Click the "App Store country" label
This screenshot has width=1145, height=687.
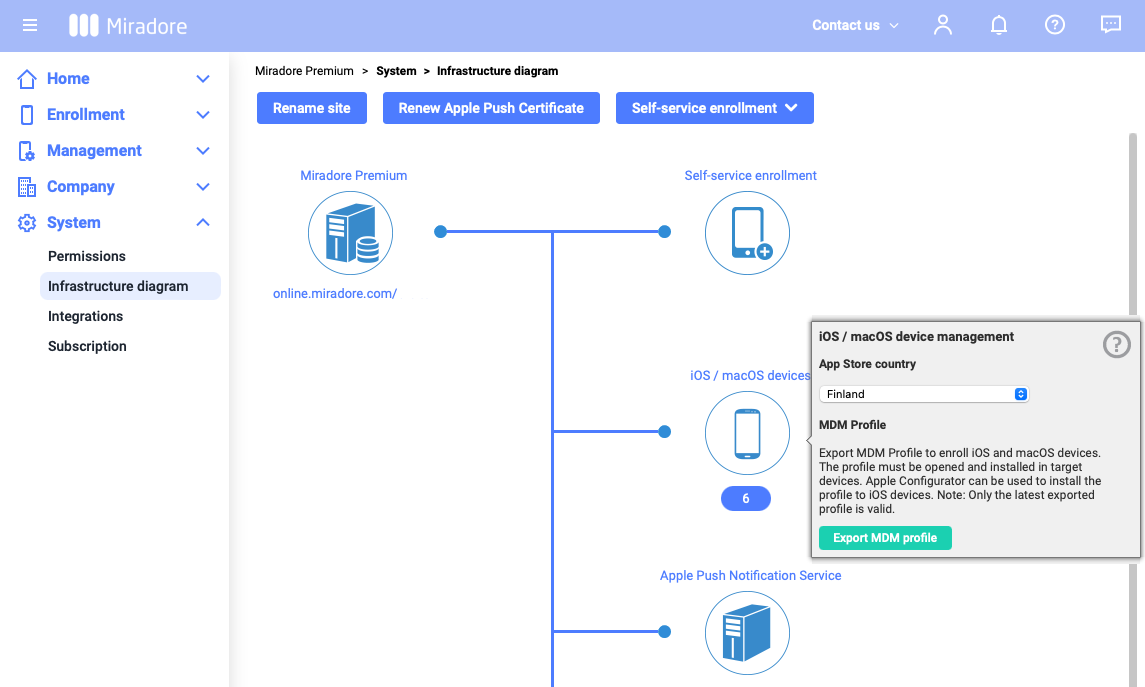coord(867,364)
